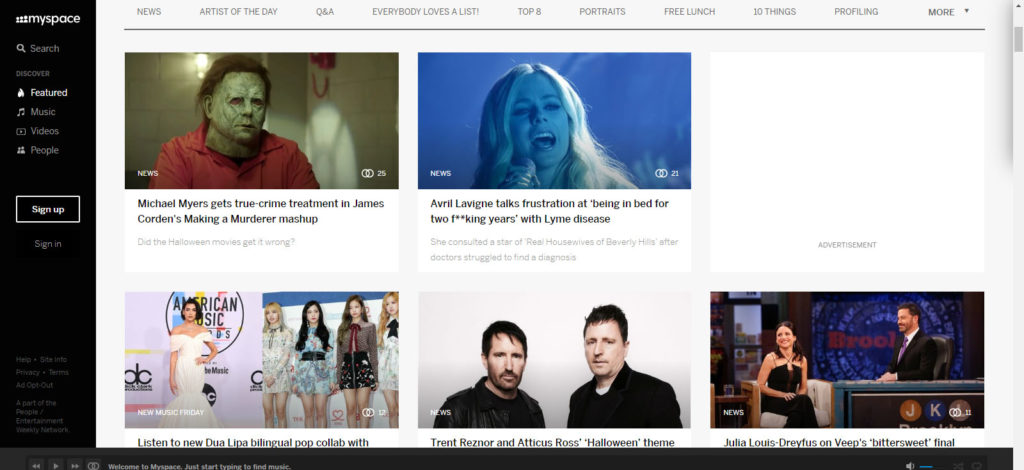1024x470 pixels.
Task: Click the player connect rings icon
Action: (x=93, y=465)
